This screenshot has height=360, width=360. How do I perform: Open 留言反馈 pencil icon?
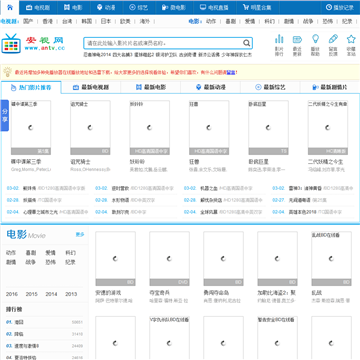(333, 45)
